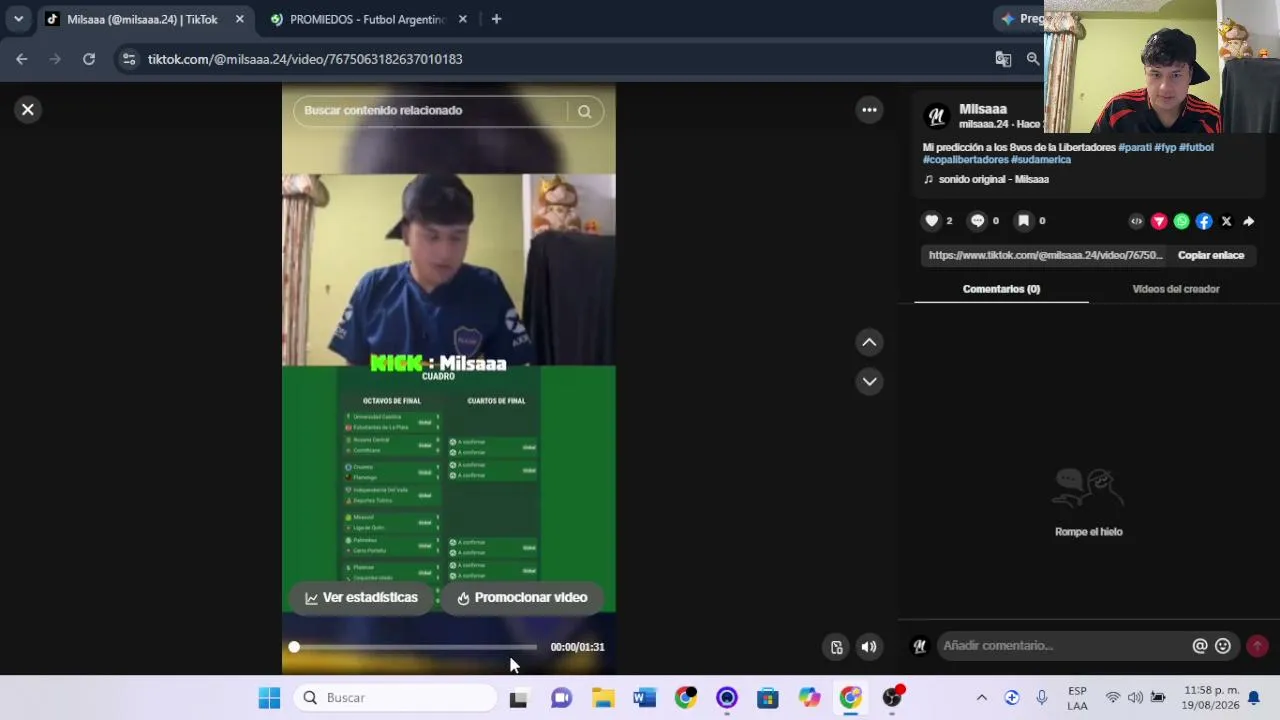
Task: Open the three-dot more options menu
Action: click(x=870, y=110)
